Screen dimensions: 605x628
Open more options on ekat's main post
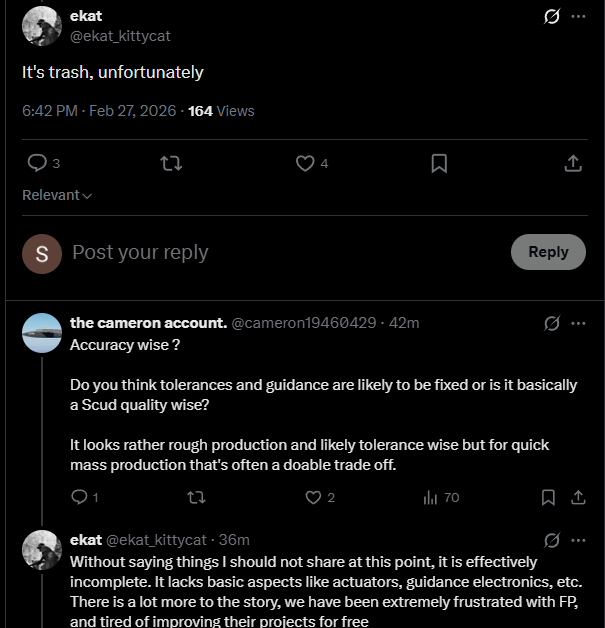point(578,16)
